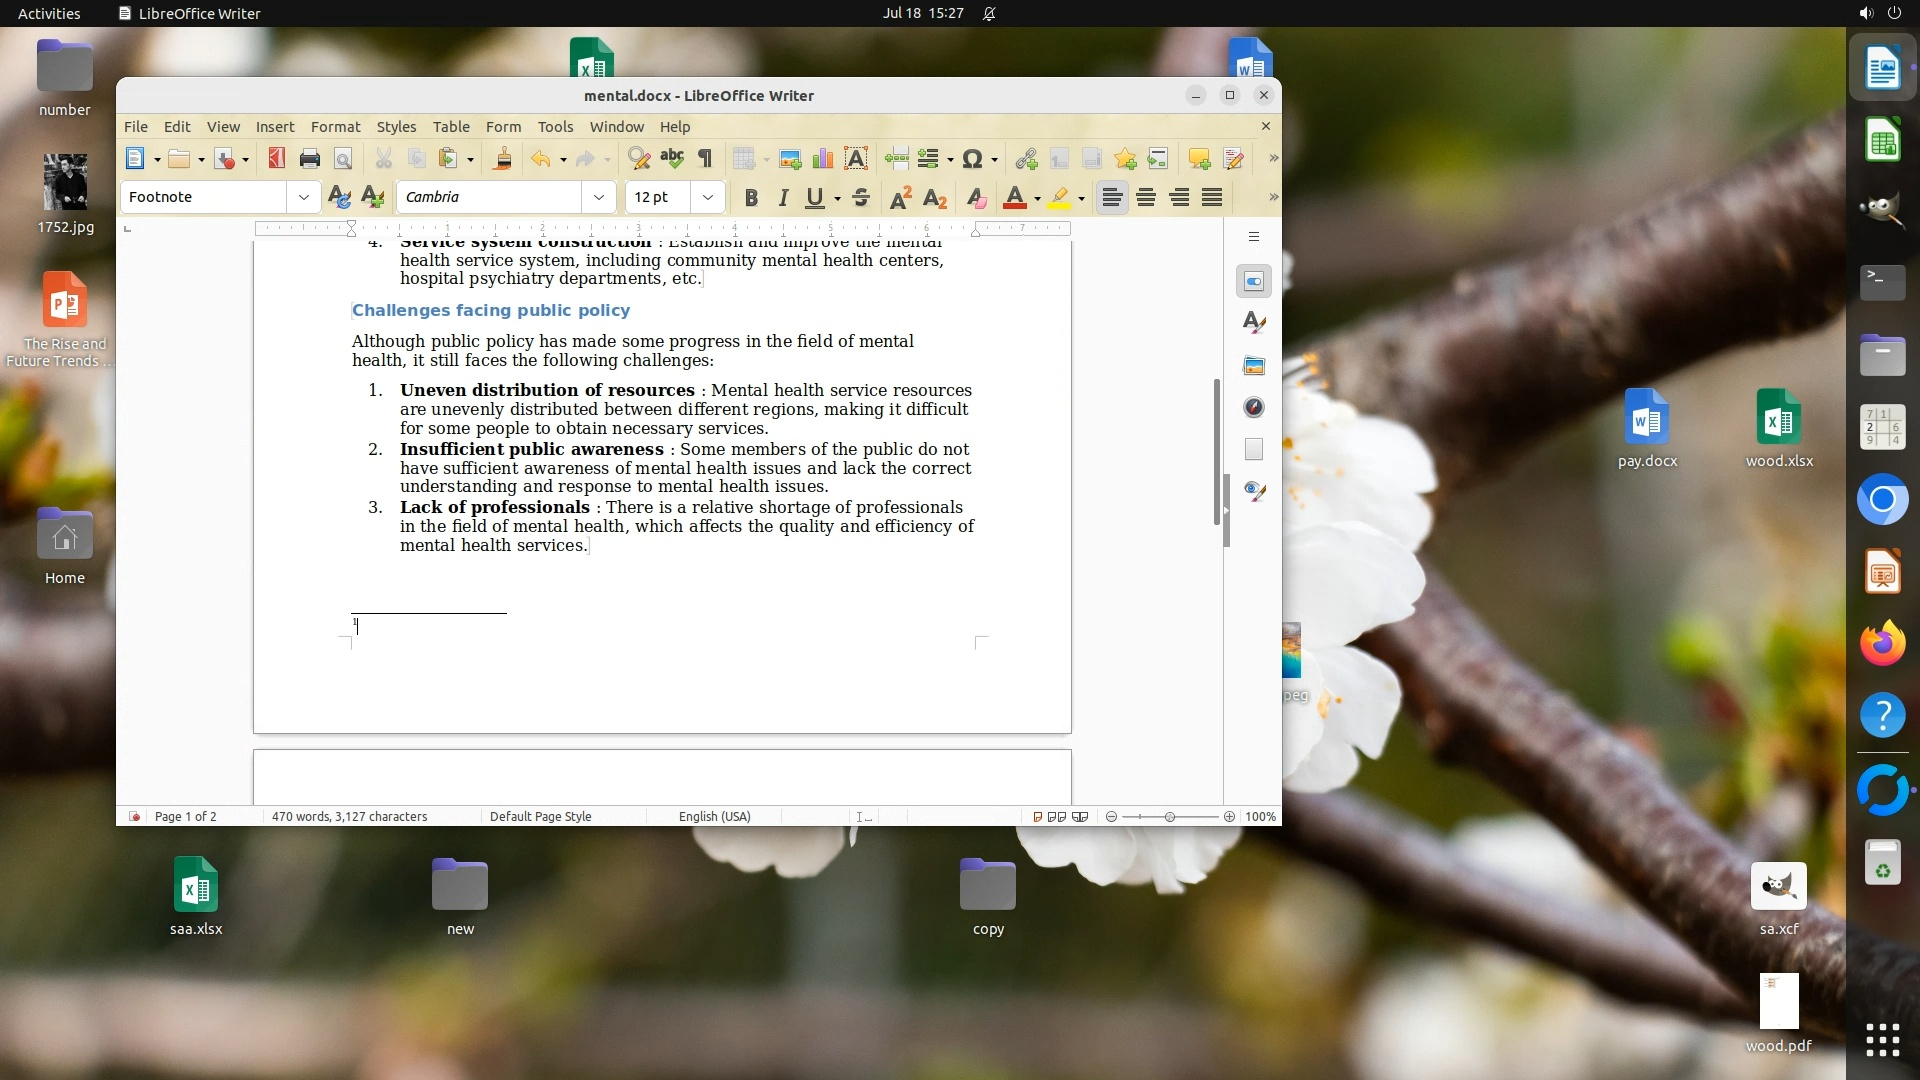Toggle Italic formatting
The image size is (1920, 1080).
(783, 198)
